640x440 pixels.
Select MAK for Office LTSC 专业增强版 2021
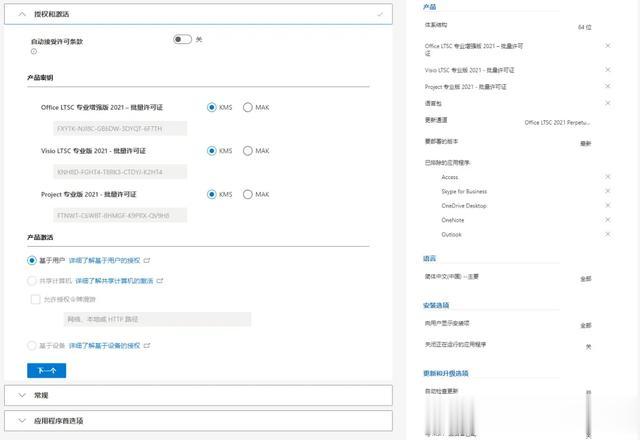click(247, 107)
